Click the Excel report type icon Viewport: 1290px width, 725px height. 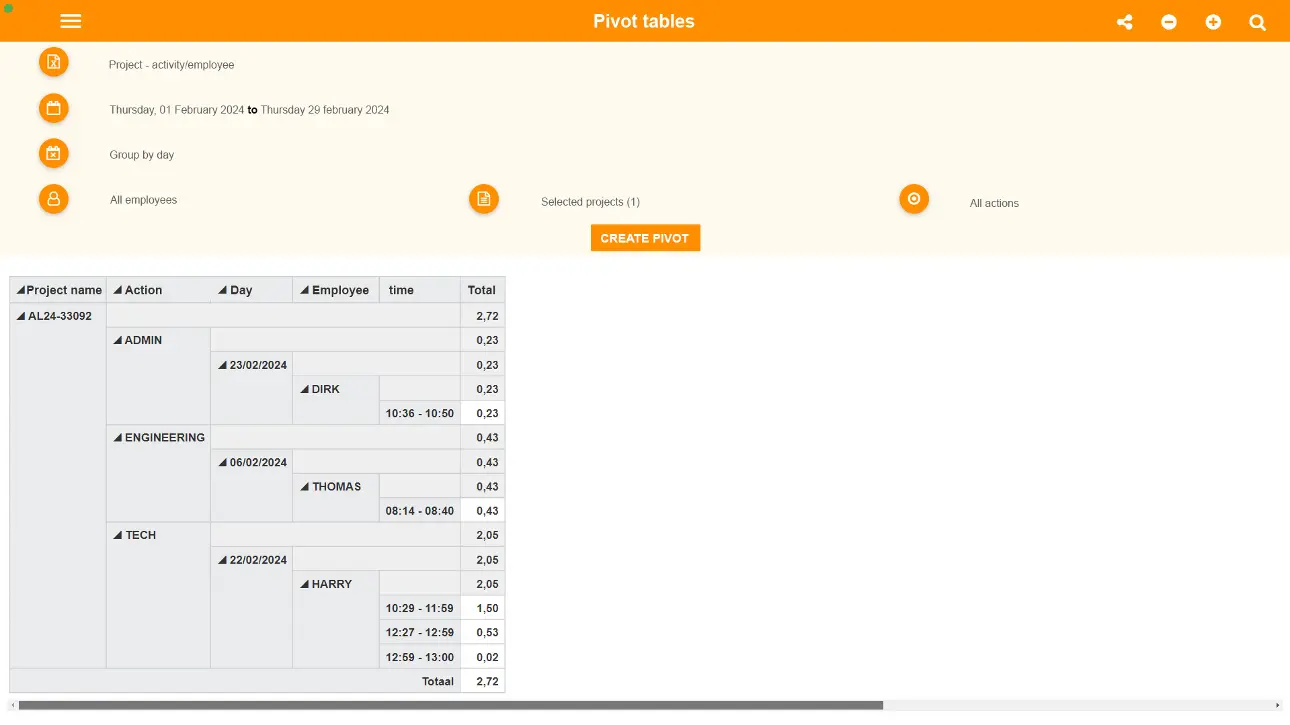[54, 62]
